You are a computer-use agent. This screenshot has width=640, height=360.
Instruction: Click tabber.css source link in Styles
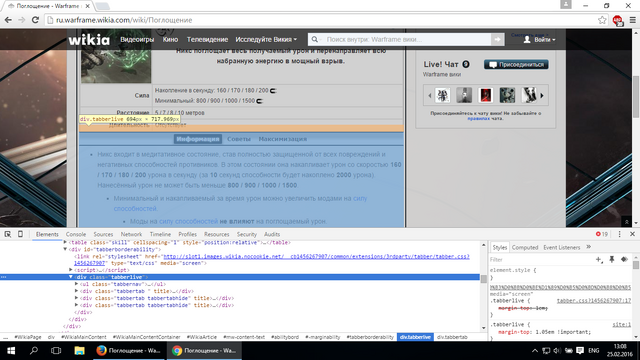click(593, 300)
